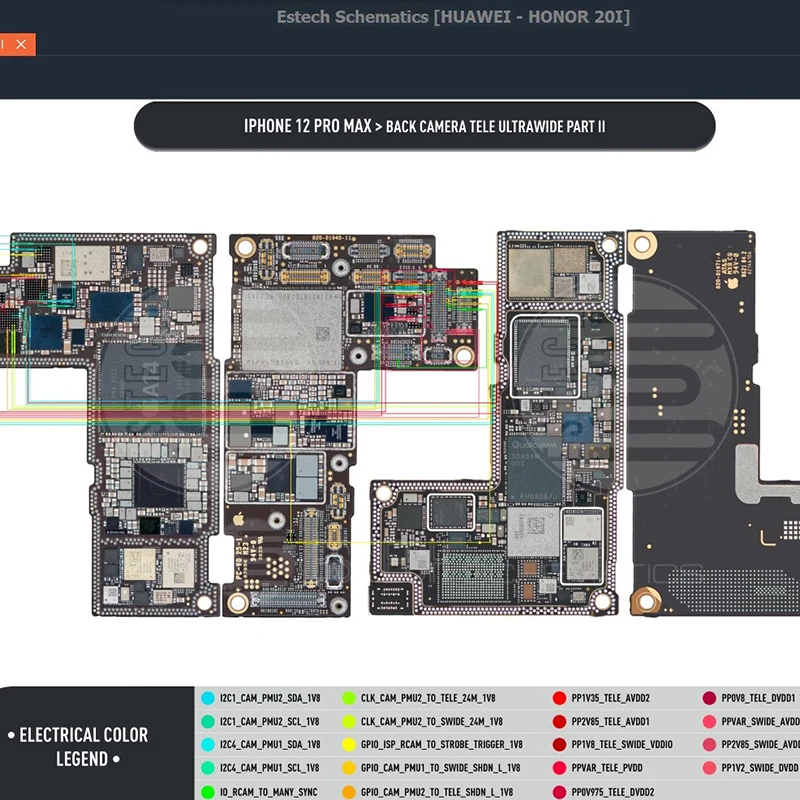
Task: Pick the PPVAR_TELE_PVDD legend swatch
Action: [x=560, y=768]
